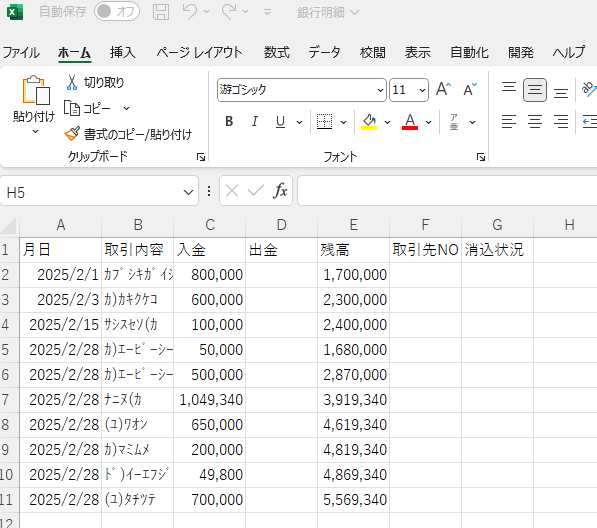Open the ページ レイアウト tab
The height and width of the screenshot is (528, 597).
click(x=200, y=52)
